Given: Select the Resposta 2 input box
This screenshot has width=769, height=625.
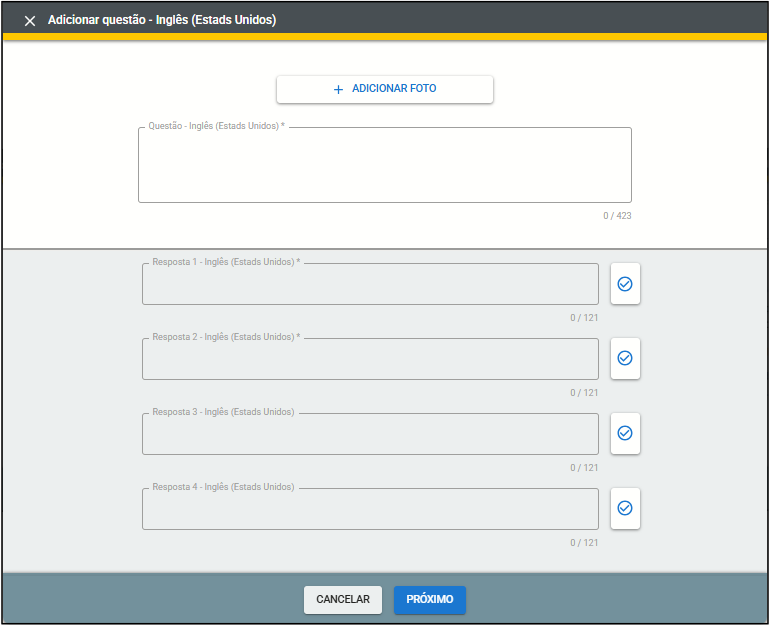Looking at the screenshot, I should click(x=370, y=361).
